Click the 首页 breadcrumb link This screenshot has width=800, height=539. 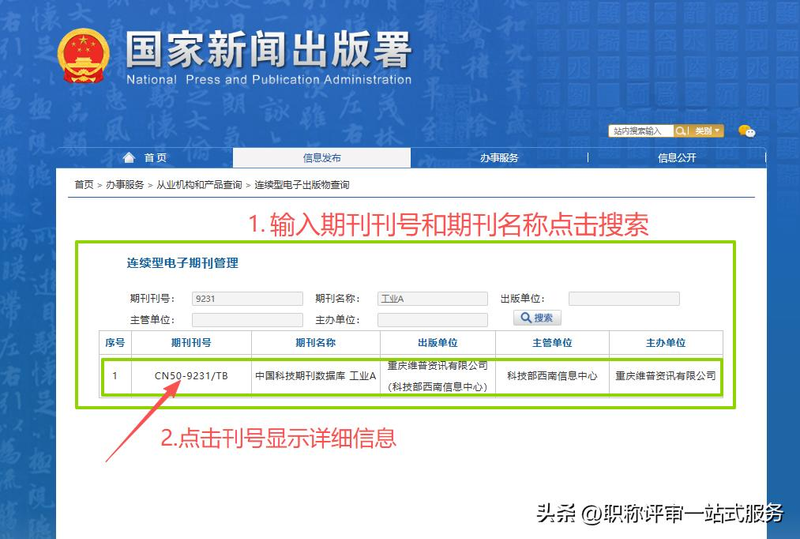[x=84, y=185]
